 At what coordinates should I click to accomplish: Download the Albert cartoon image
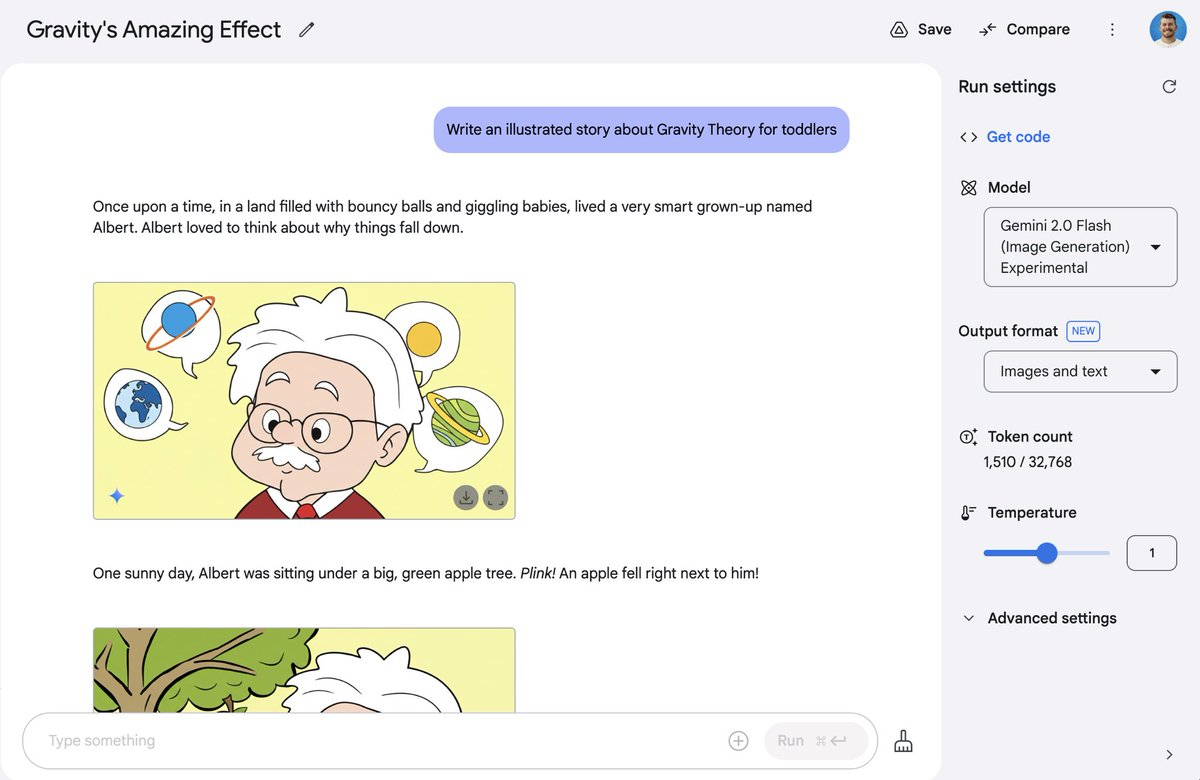click(x=465, y=497)
